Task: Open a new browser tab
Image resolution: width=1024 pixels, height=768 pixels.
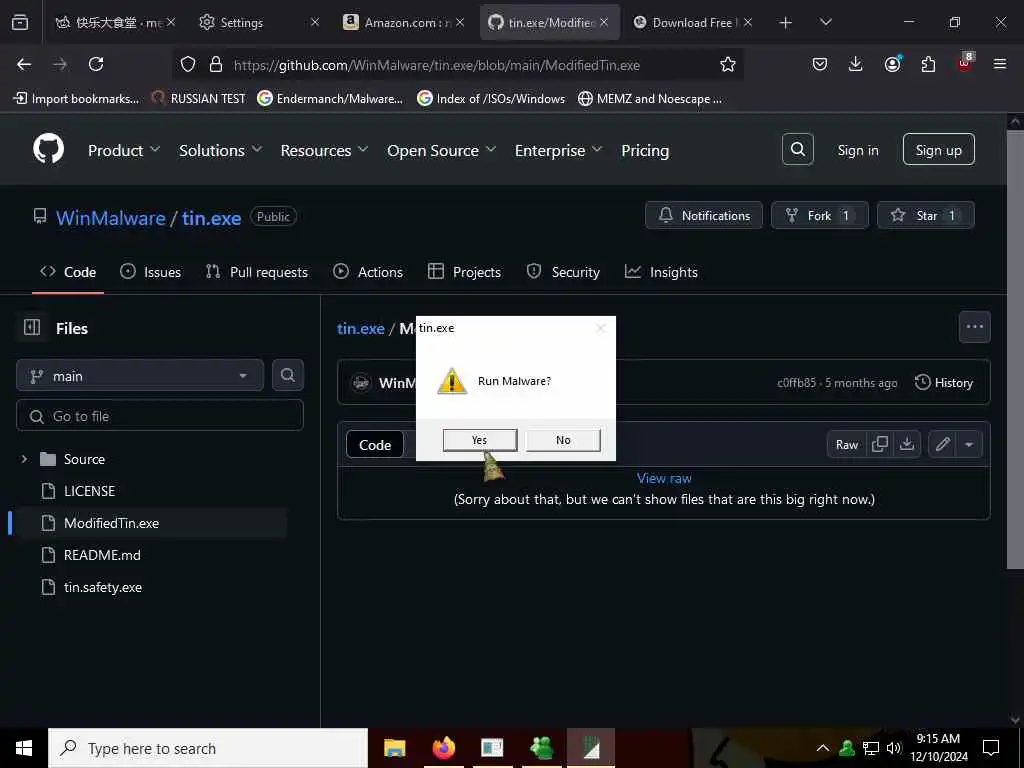Action: (786, 22)
